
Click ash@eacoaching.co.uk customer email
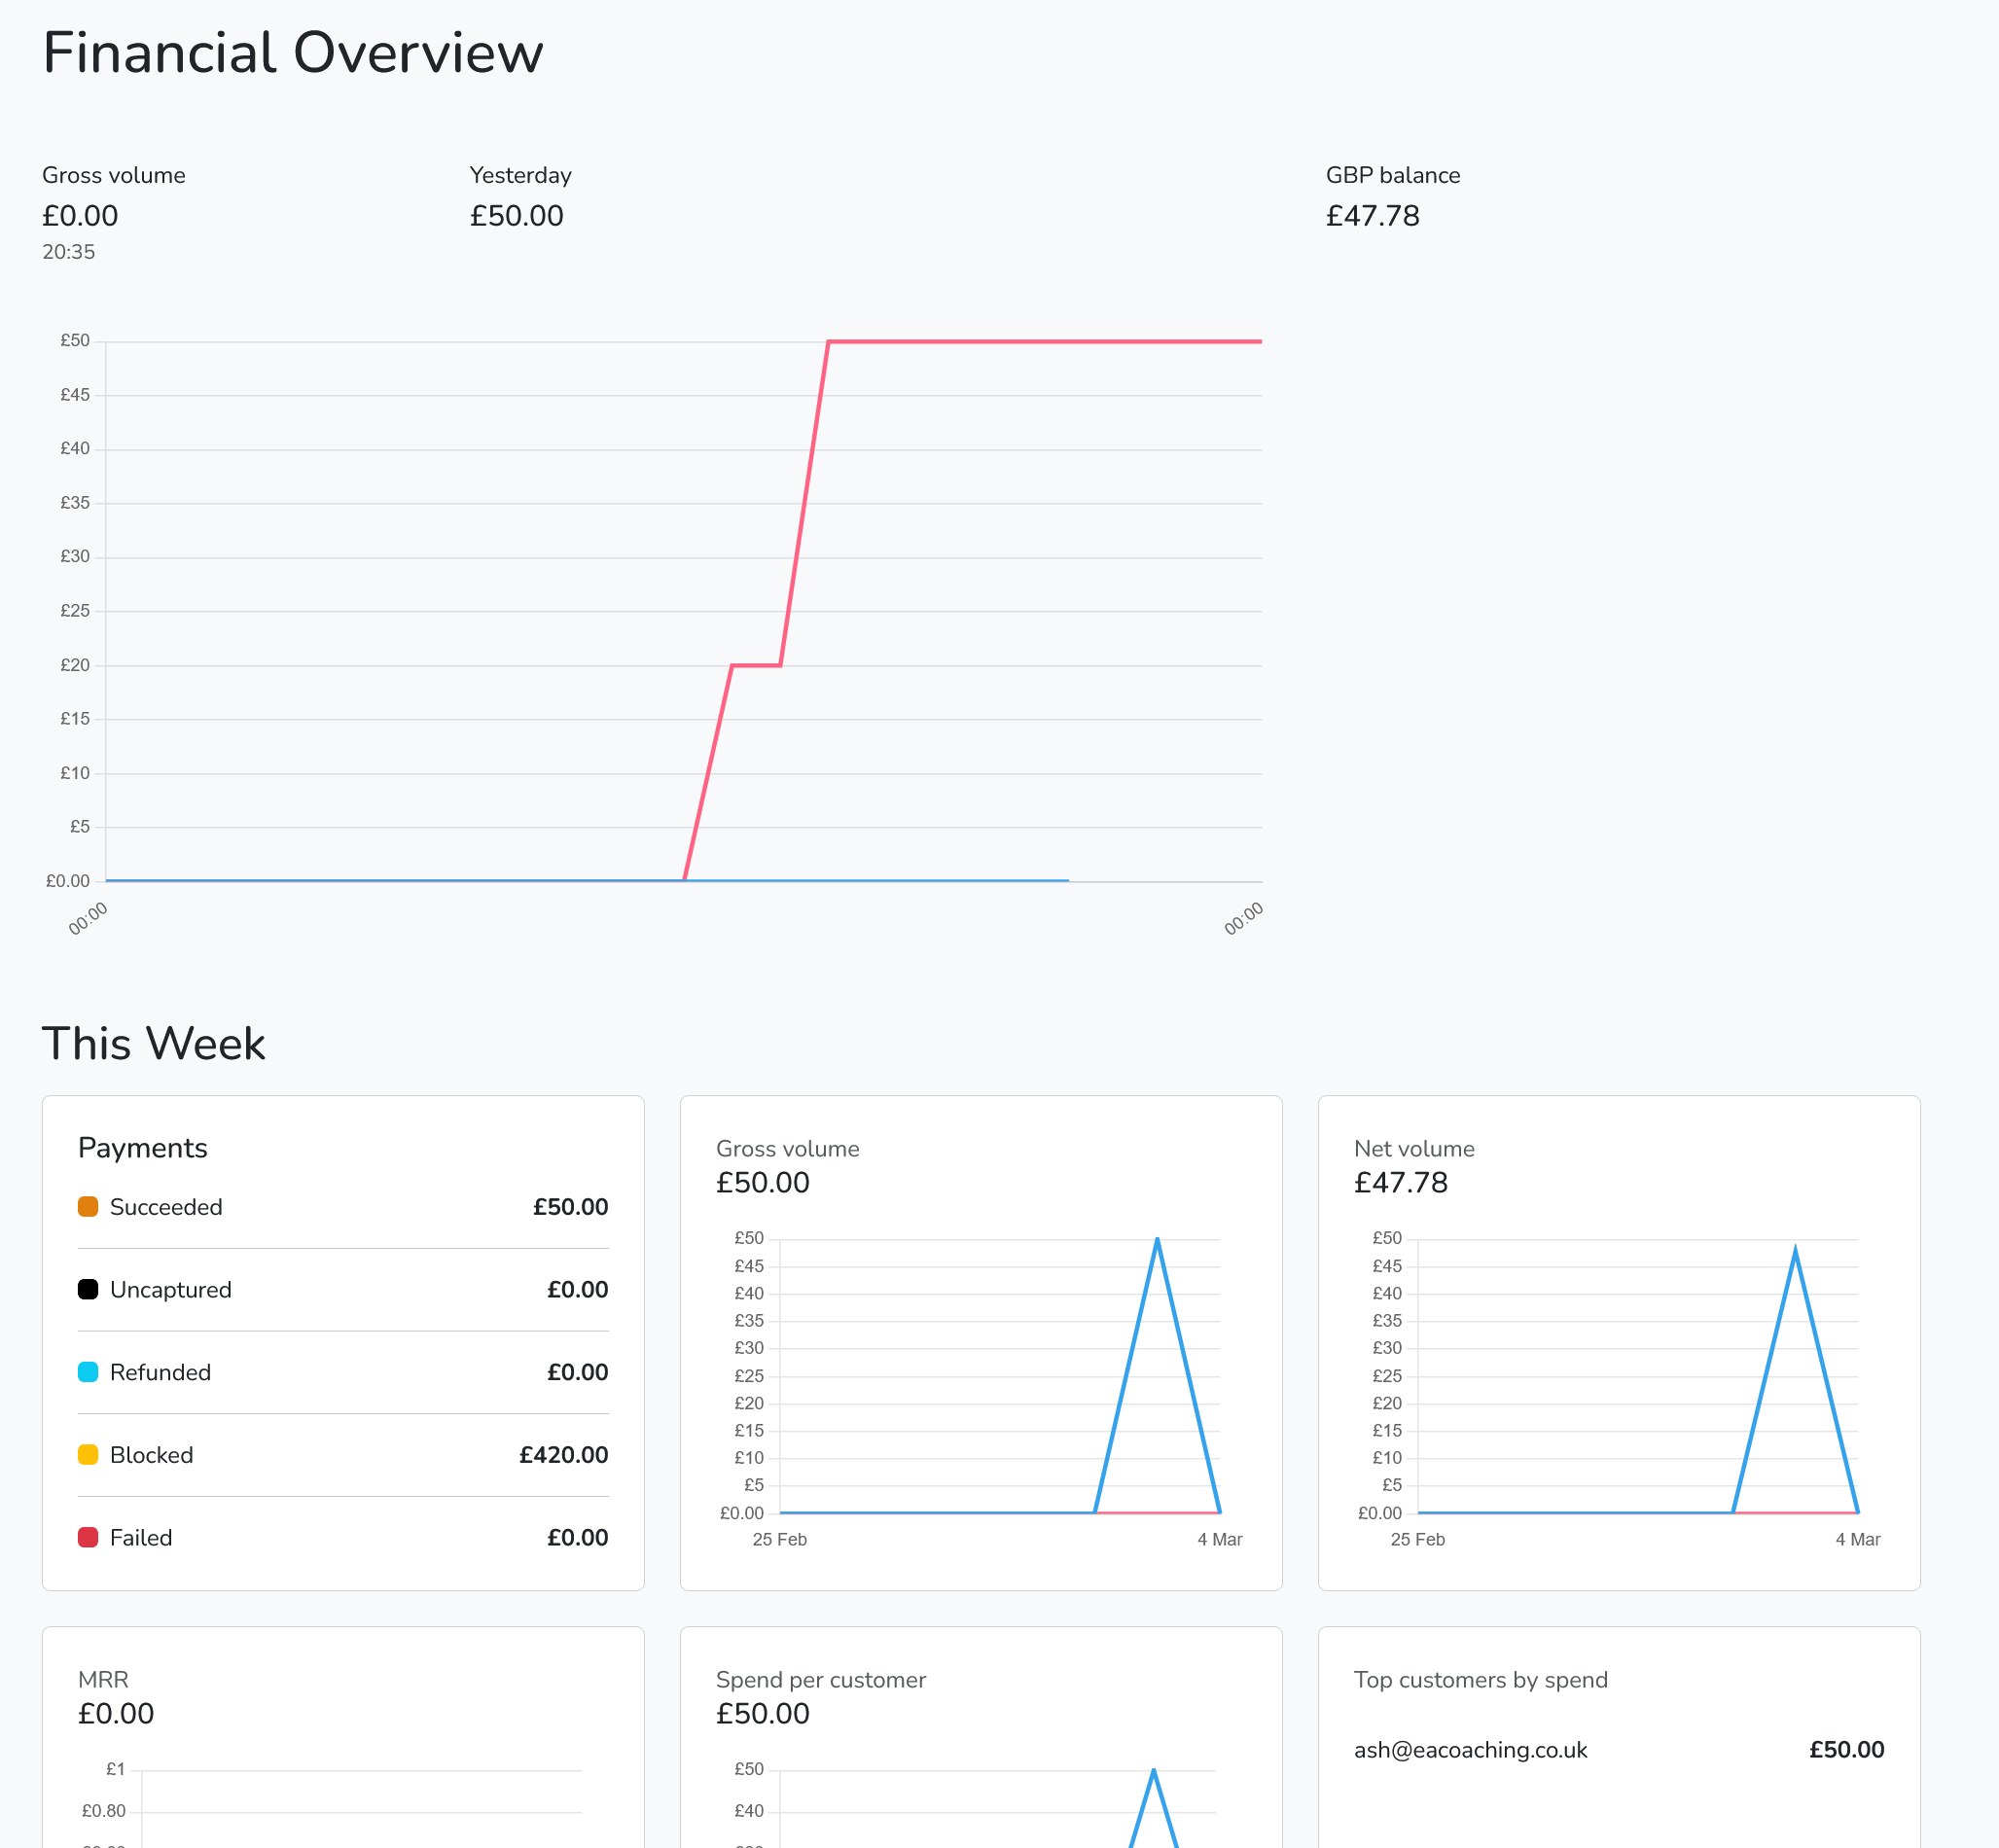coord(1470,1750)
